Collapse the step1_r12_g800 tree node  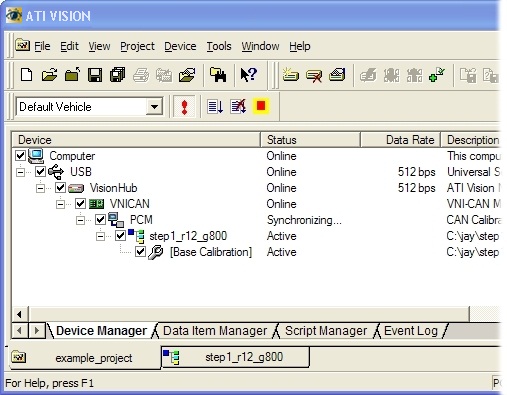(x=100, y=236)
